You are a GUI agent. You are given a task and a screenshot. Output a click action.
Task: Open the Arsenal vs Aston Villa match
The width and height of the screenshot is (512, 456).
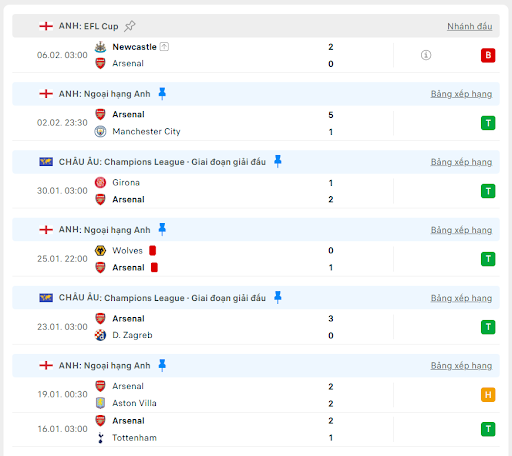[x=256, y=395]
